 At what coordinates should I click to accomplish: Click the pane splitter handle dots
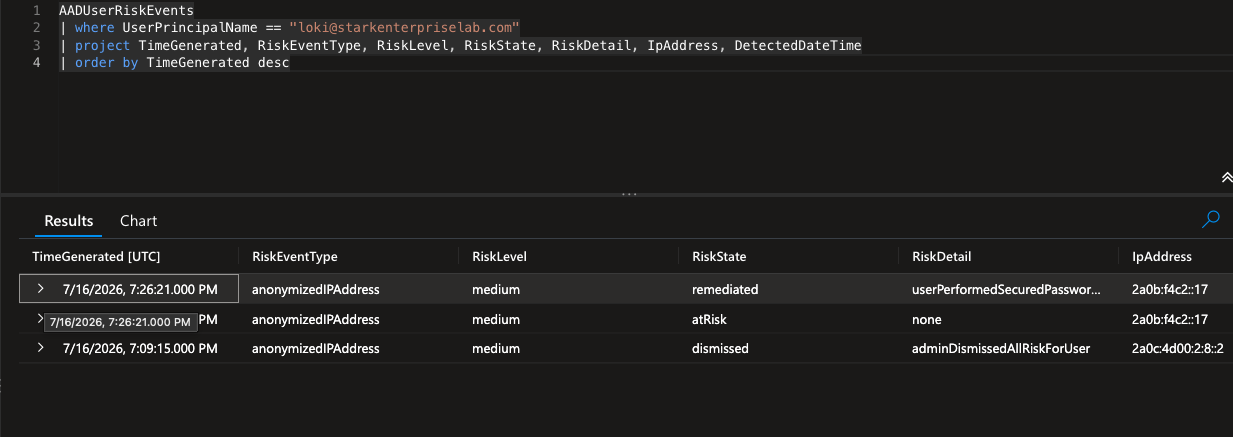coord(629,193)
